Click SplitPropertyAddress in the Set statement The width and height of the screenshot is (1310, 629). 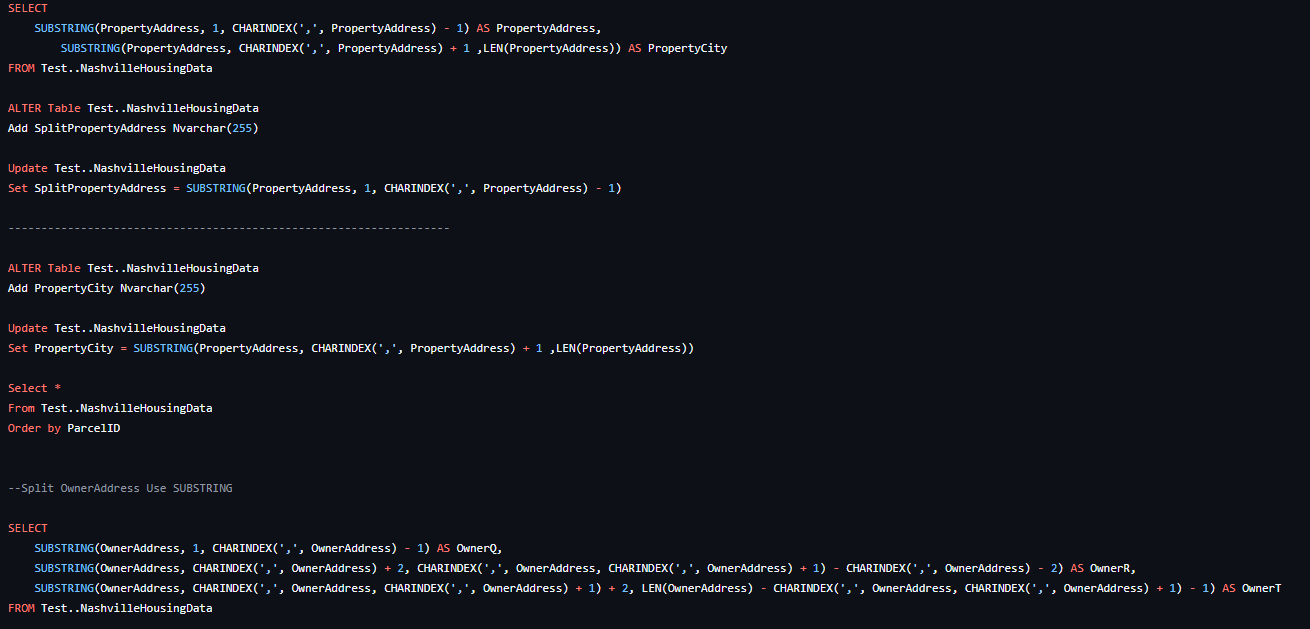click(x=100, y=188)
